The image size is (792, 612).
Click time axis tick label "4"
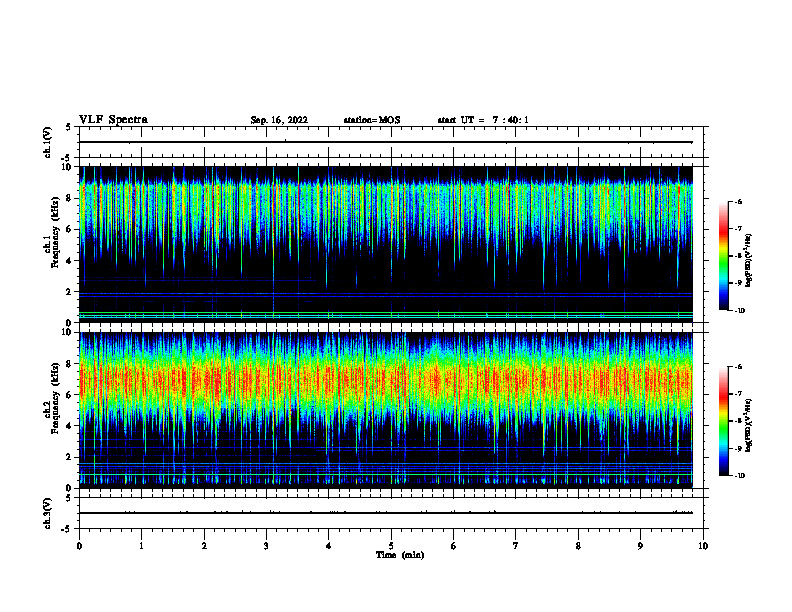(x=329, y=546)
